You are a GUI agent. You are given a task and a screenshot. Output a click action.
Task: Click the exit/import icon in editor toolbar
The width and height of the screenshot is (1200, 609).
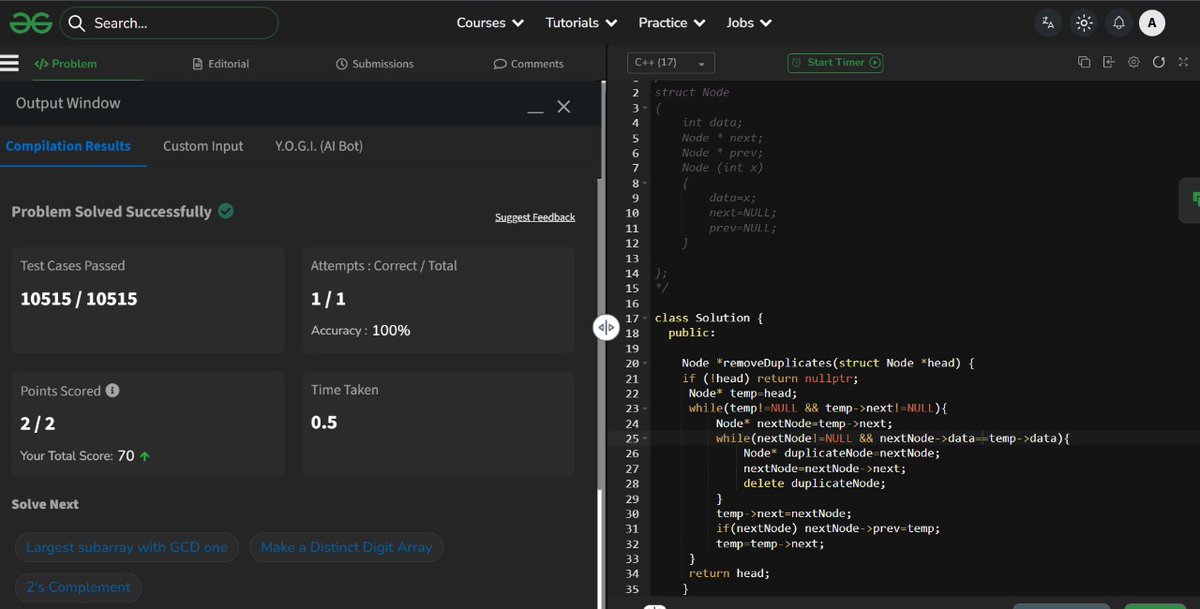point(1109,62)
